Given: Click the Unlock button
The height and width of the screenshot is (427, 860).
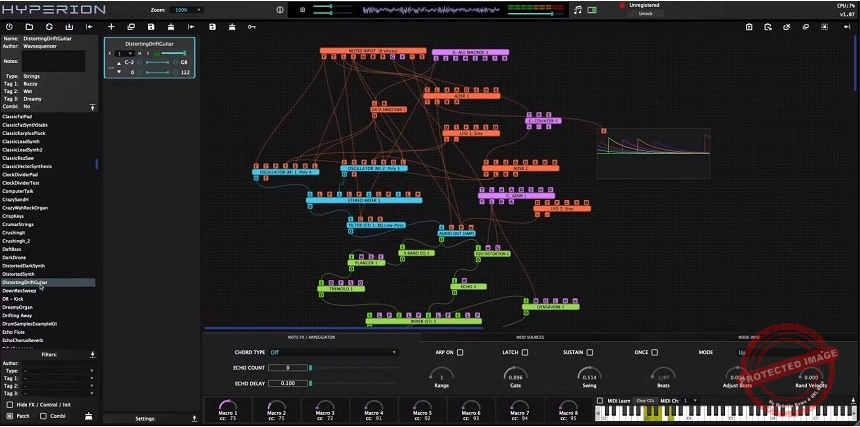Looking at the screenshot, I should point(646,14).
